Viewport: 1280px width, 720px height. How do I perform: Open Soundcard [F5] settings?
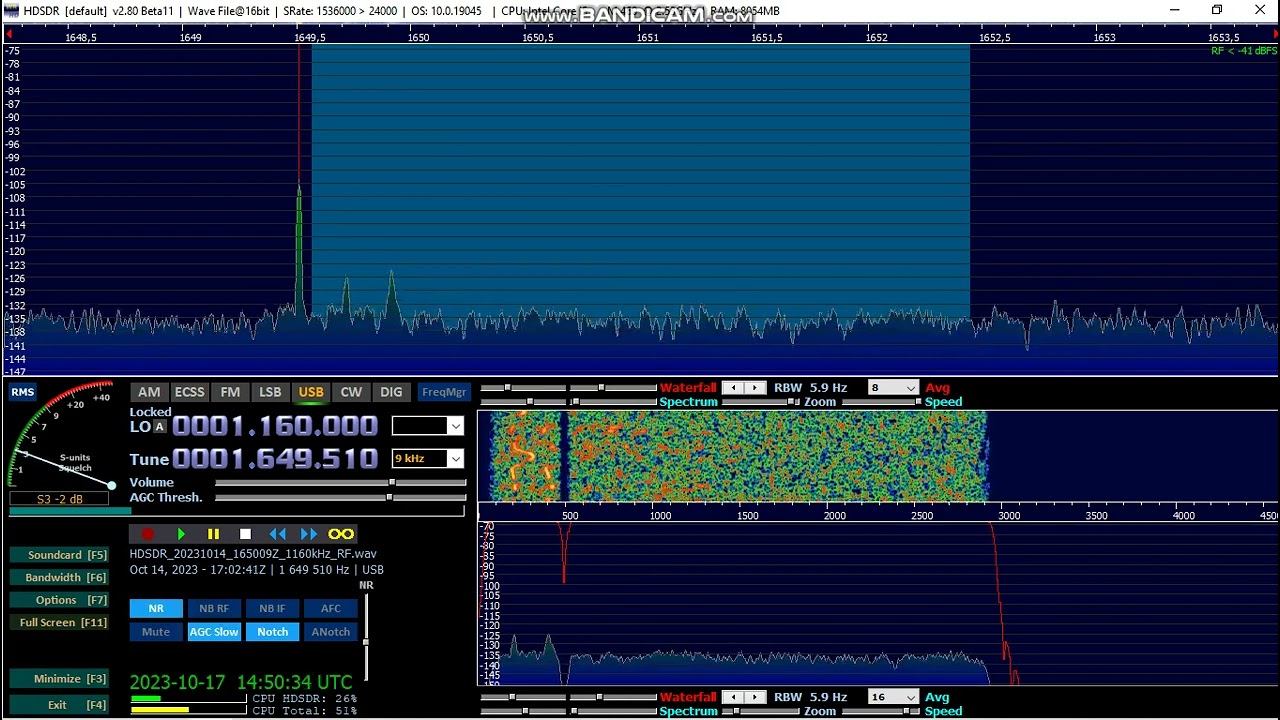coord(58,555)
